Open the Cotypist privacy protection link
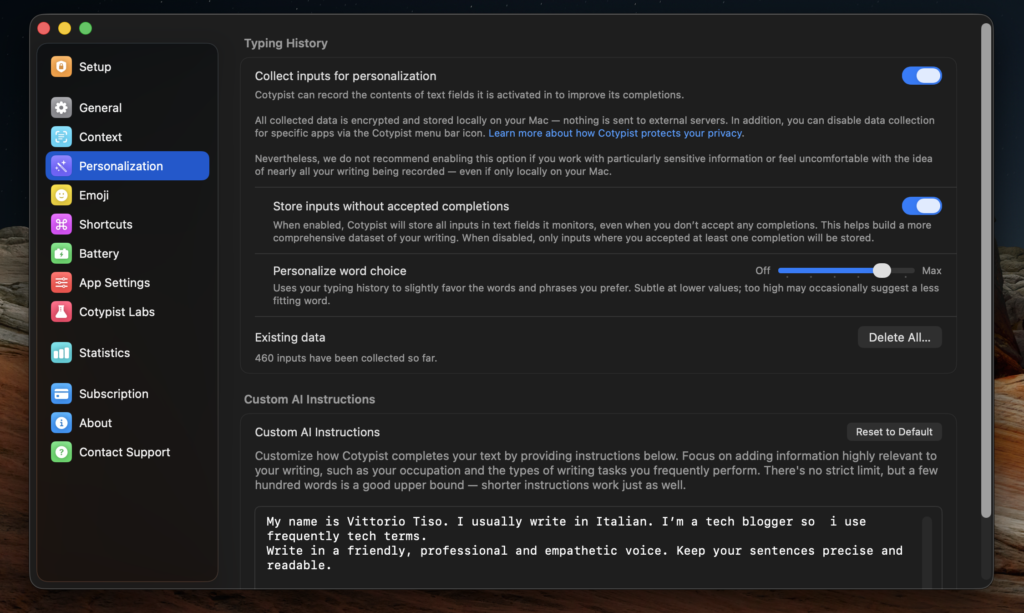1024x613 pixels. (616, 133)
